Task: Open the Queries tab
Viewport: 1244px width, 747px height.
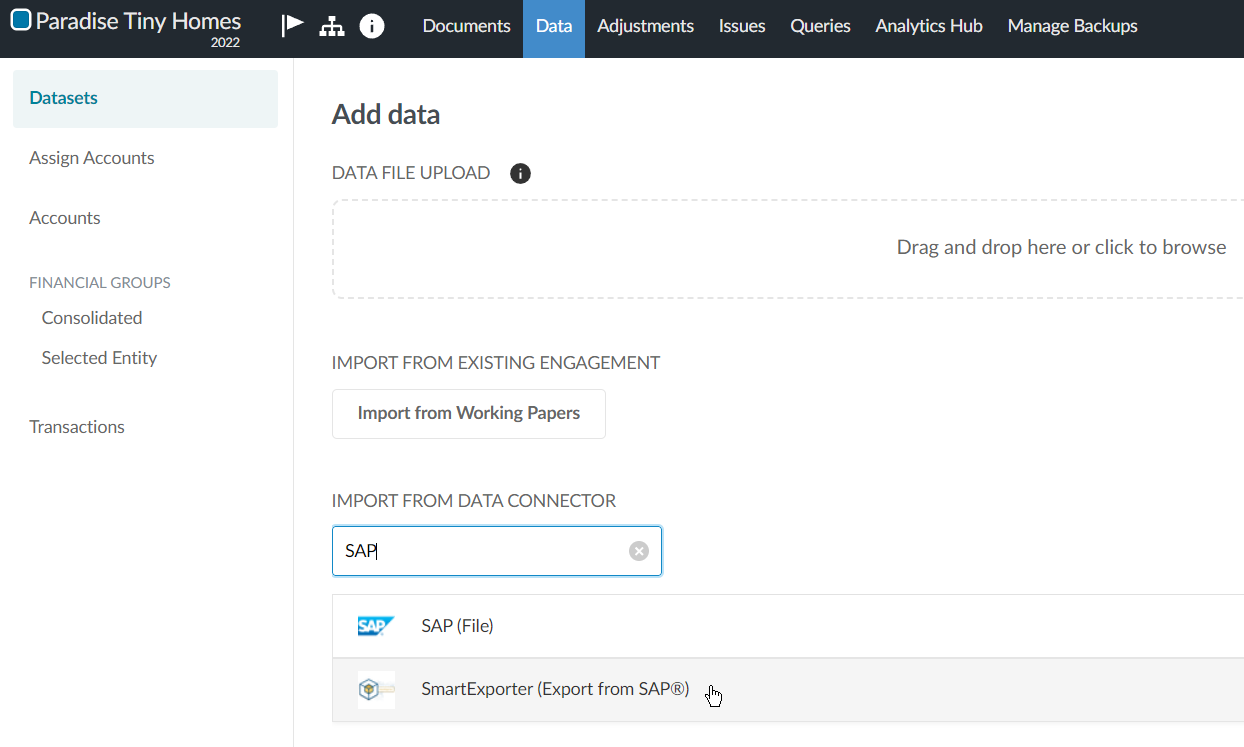Action: 820,27
